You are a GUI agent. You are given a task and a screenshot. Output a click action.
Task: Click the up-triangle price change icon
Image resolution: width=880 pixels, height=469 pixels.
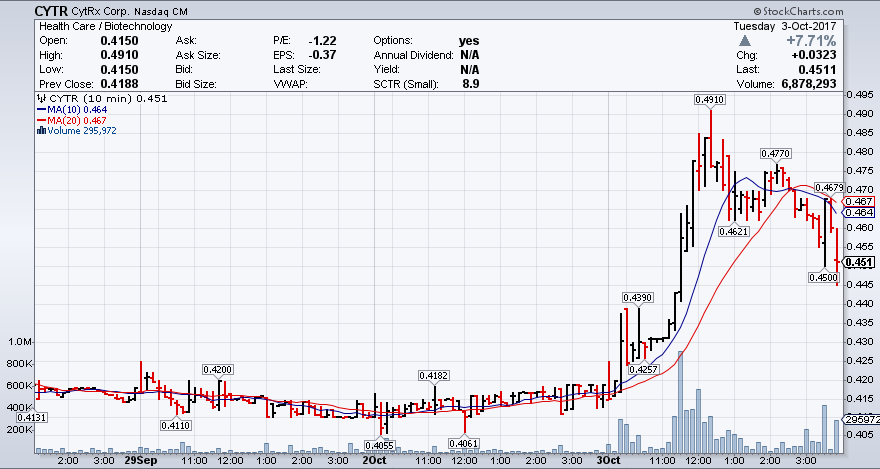[745, 41]
